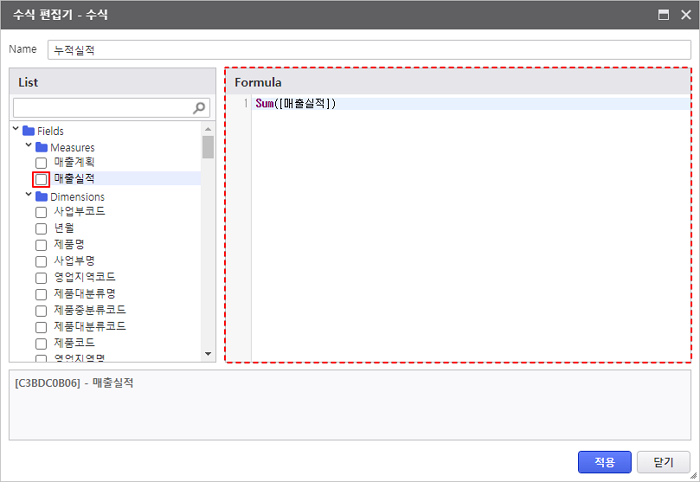700x482 pixels.
Task: Click the list scrollbar thumb
Action: [x=208, y=147]
